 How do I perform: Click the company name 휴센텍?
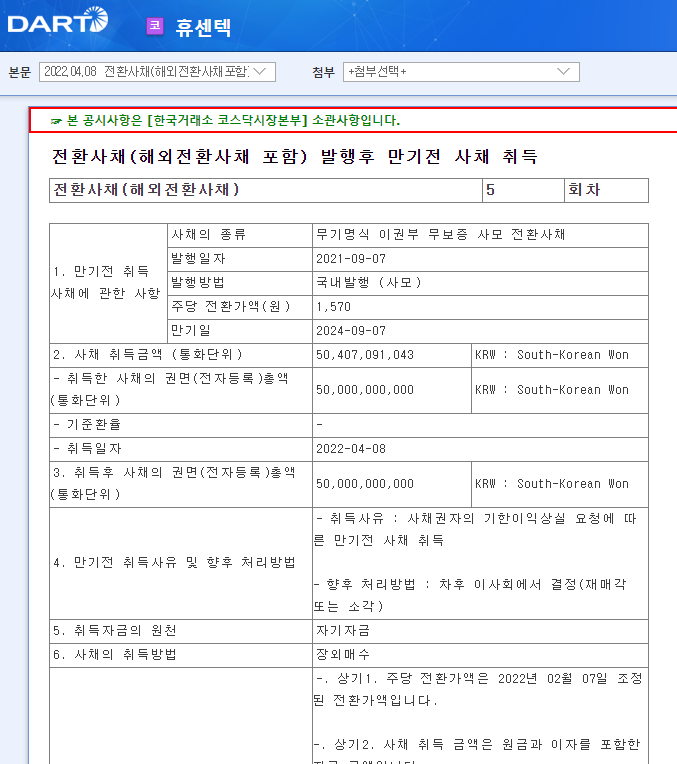click(203, 27)
